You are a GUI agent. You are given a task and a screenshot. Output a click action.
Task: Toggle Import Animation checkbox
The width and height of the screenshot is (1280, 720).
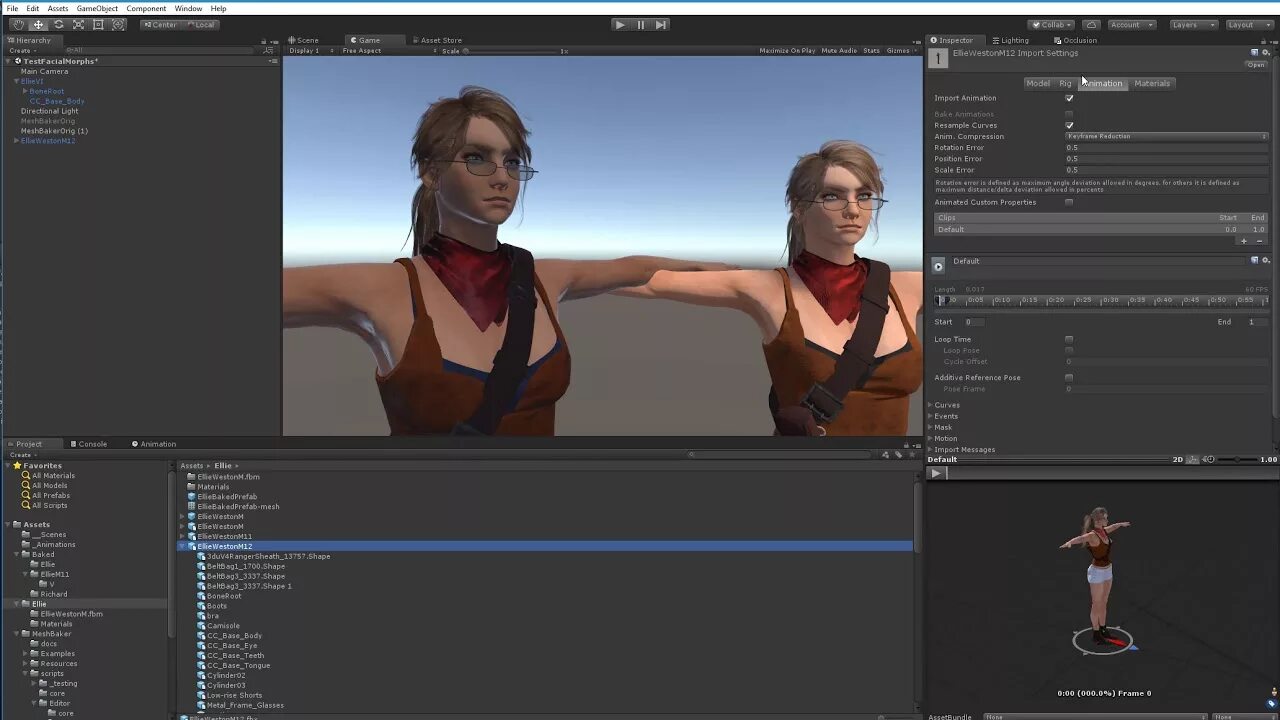coord(1069,98)
